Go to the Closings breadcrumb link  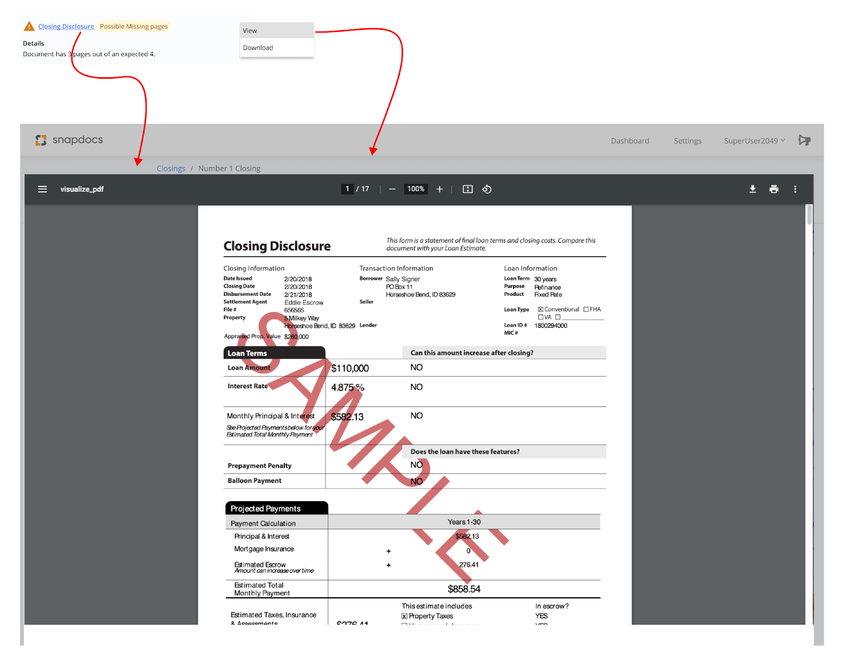tap(171, 168)
